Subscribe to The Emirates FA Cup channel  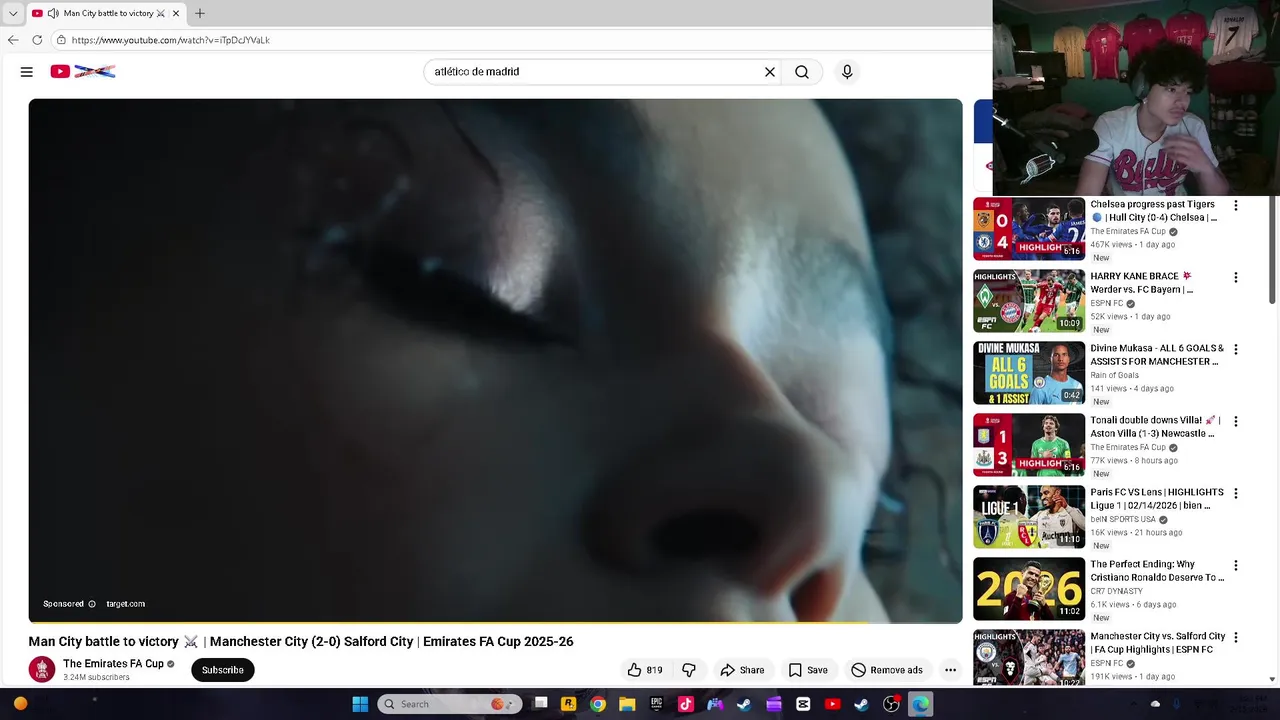tap(223, 670)
